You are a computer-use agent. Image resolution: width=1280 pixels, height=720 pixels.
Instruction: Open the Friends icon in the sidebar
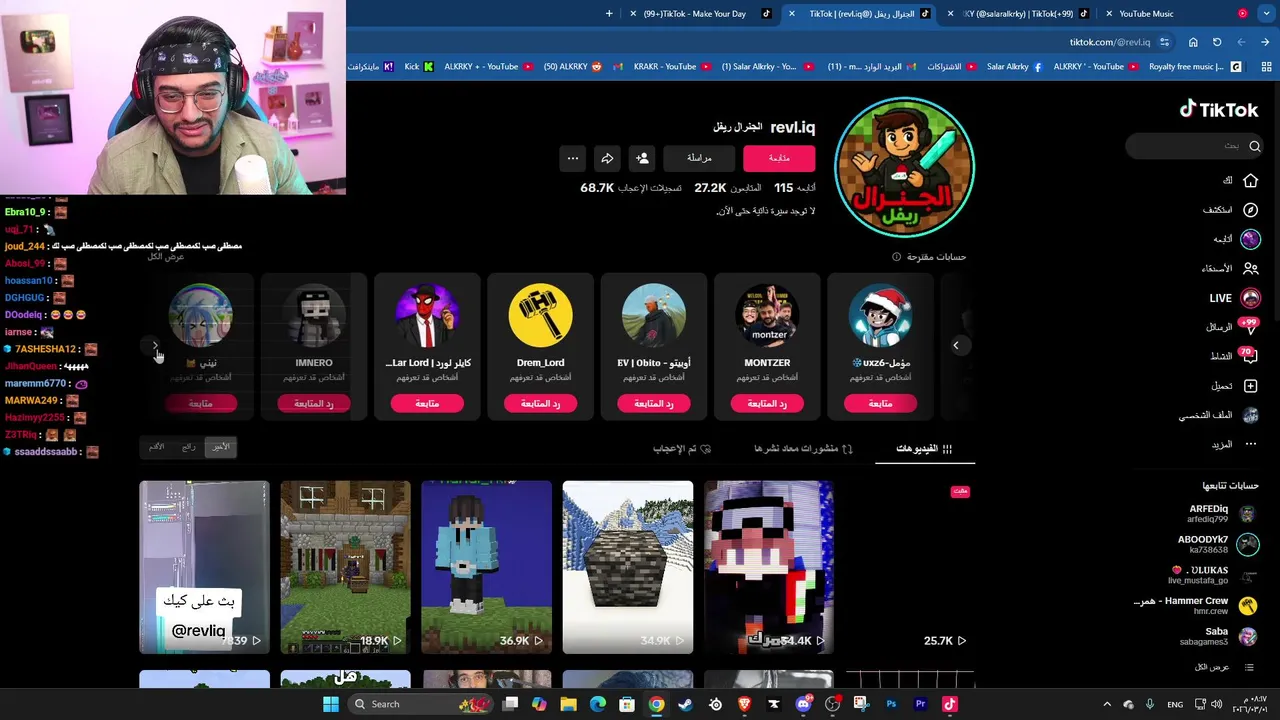pyautogui.click(x=1250, y=268)
